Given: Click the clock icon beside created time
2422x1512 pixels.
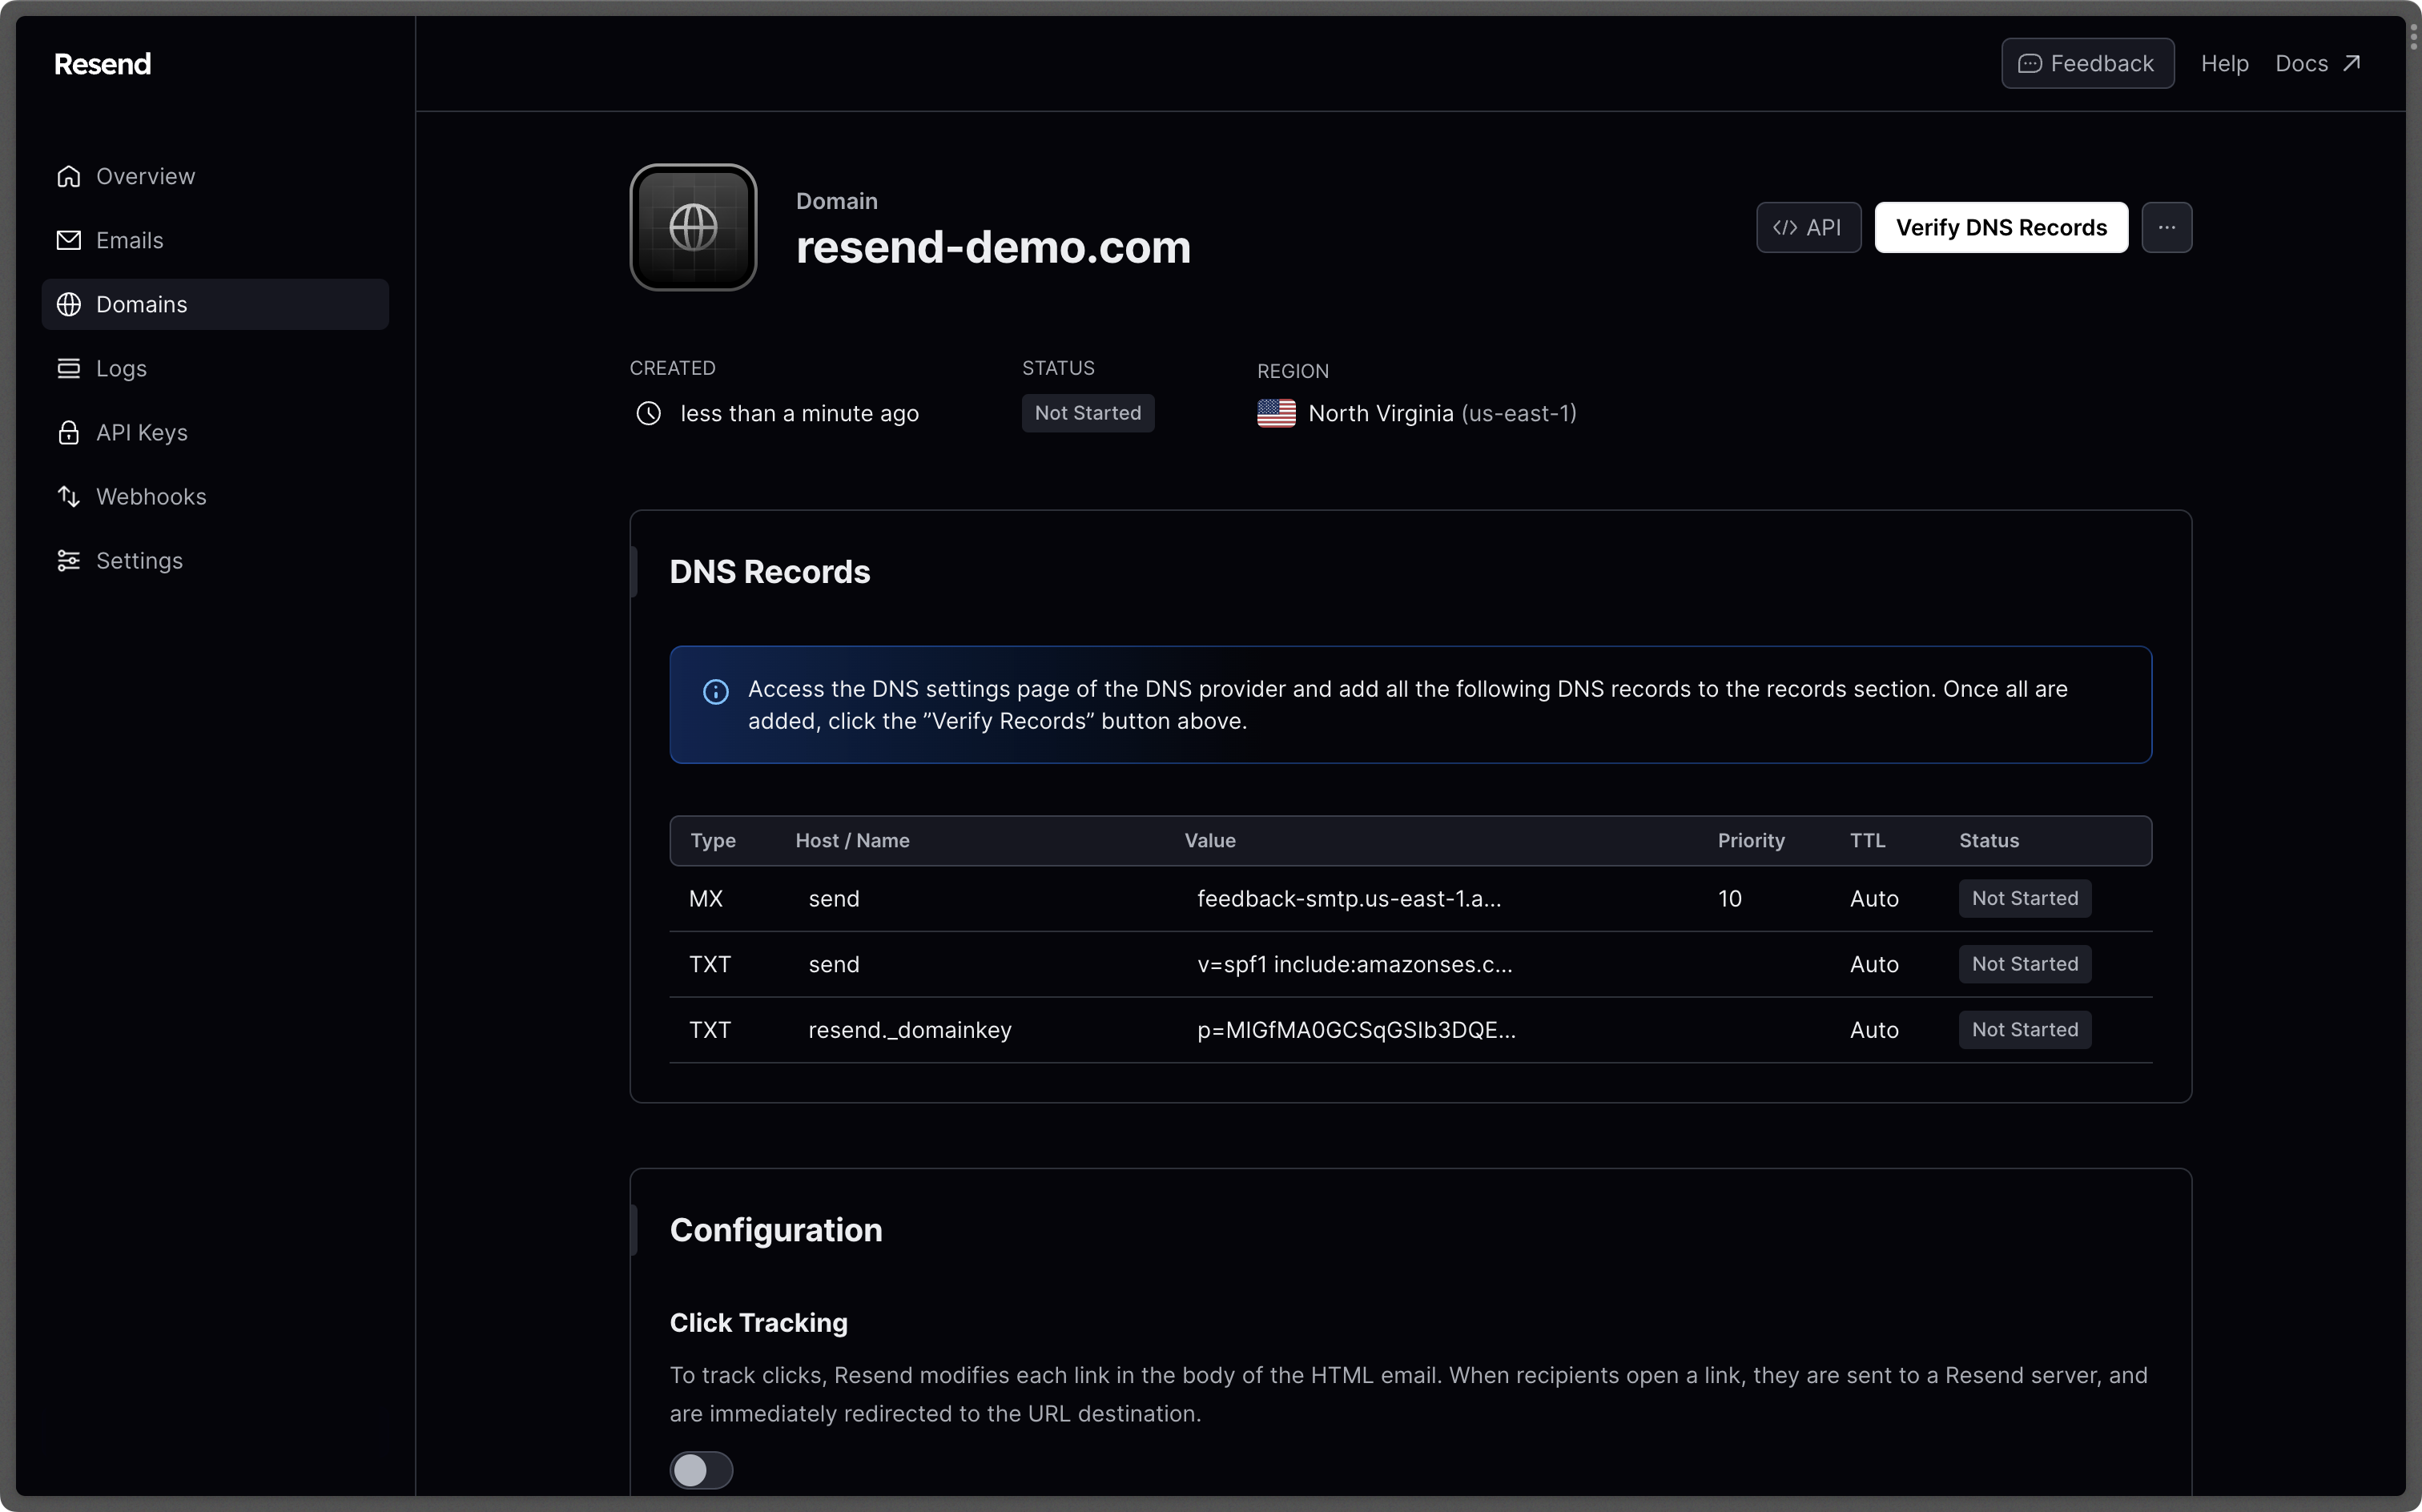Looking at the screenshot, I should click(648, 413).
